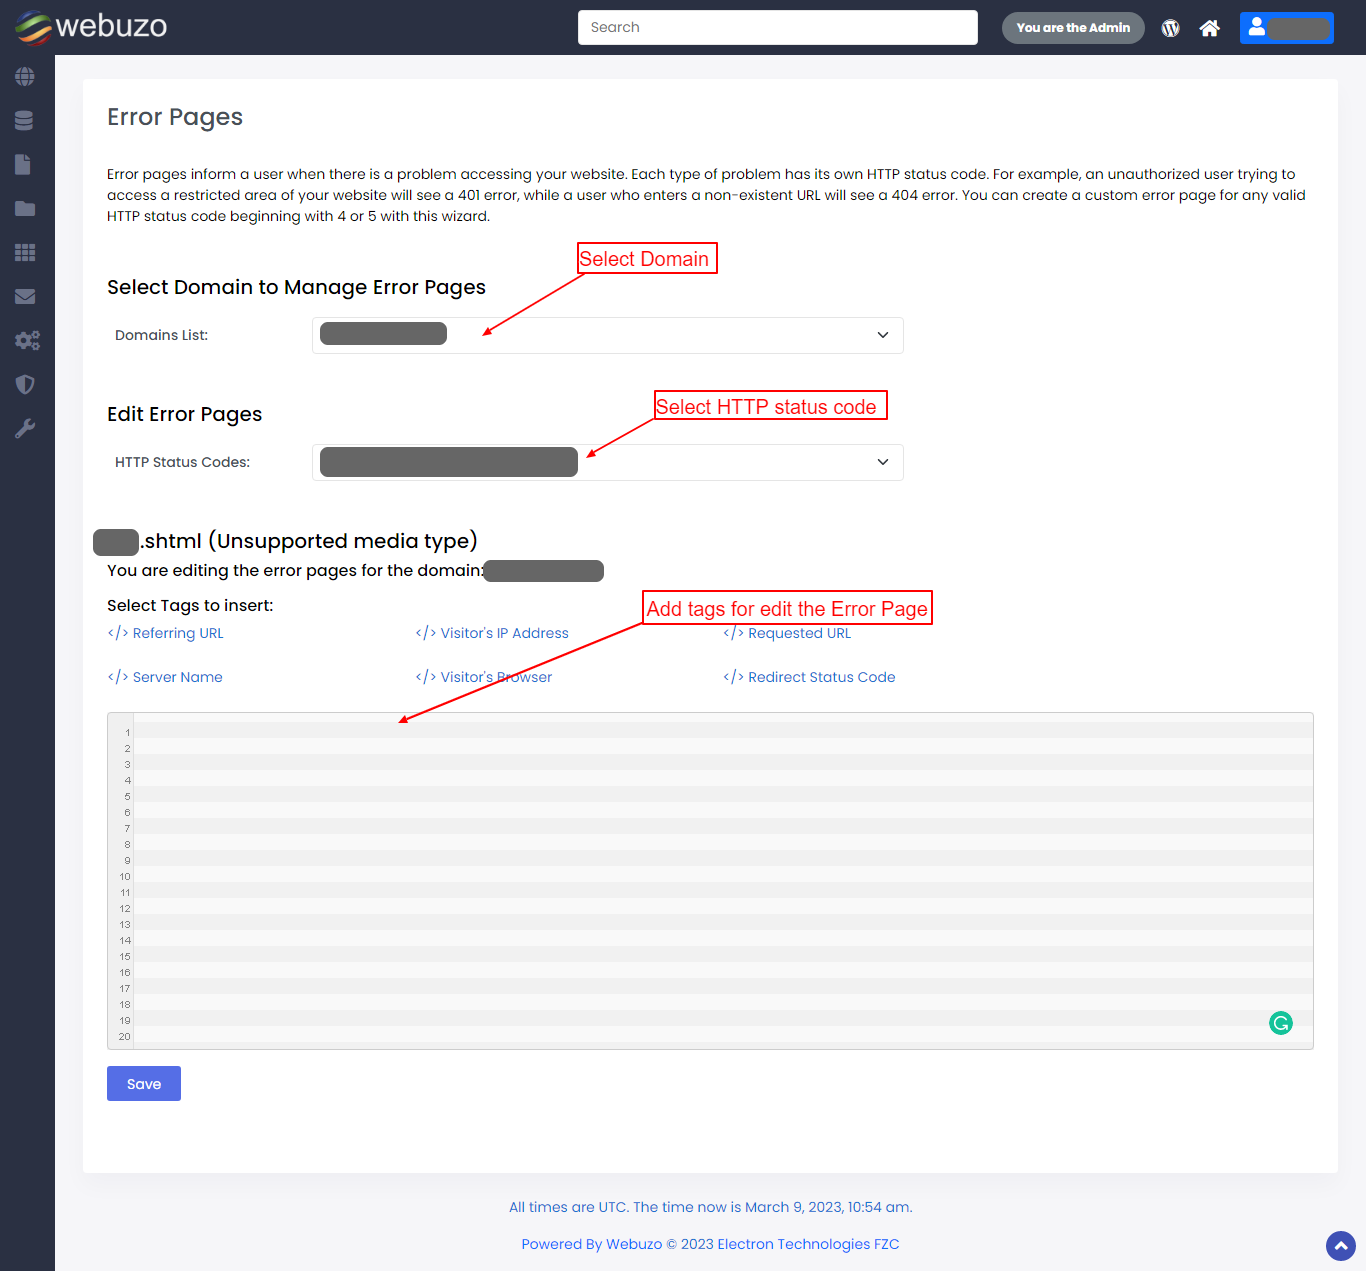Image resolution: width=1366 pixels, height=1273 pixels.
Task: Open the database icon in the sidebar
Action: (x=25, y=121)
